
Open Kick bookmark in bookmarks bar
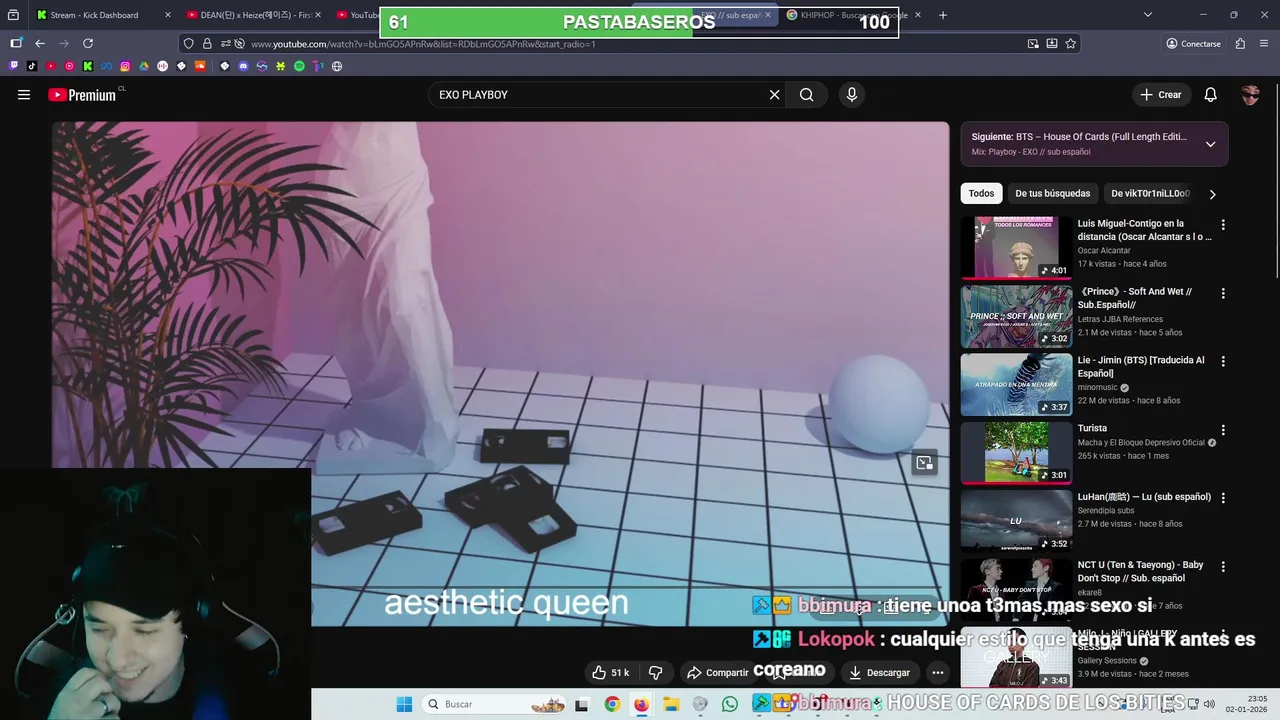(x=88, y=66)
